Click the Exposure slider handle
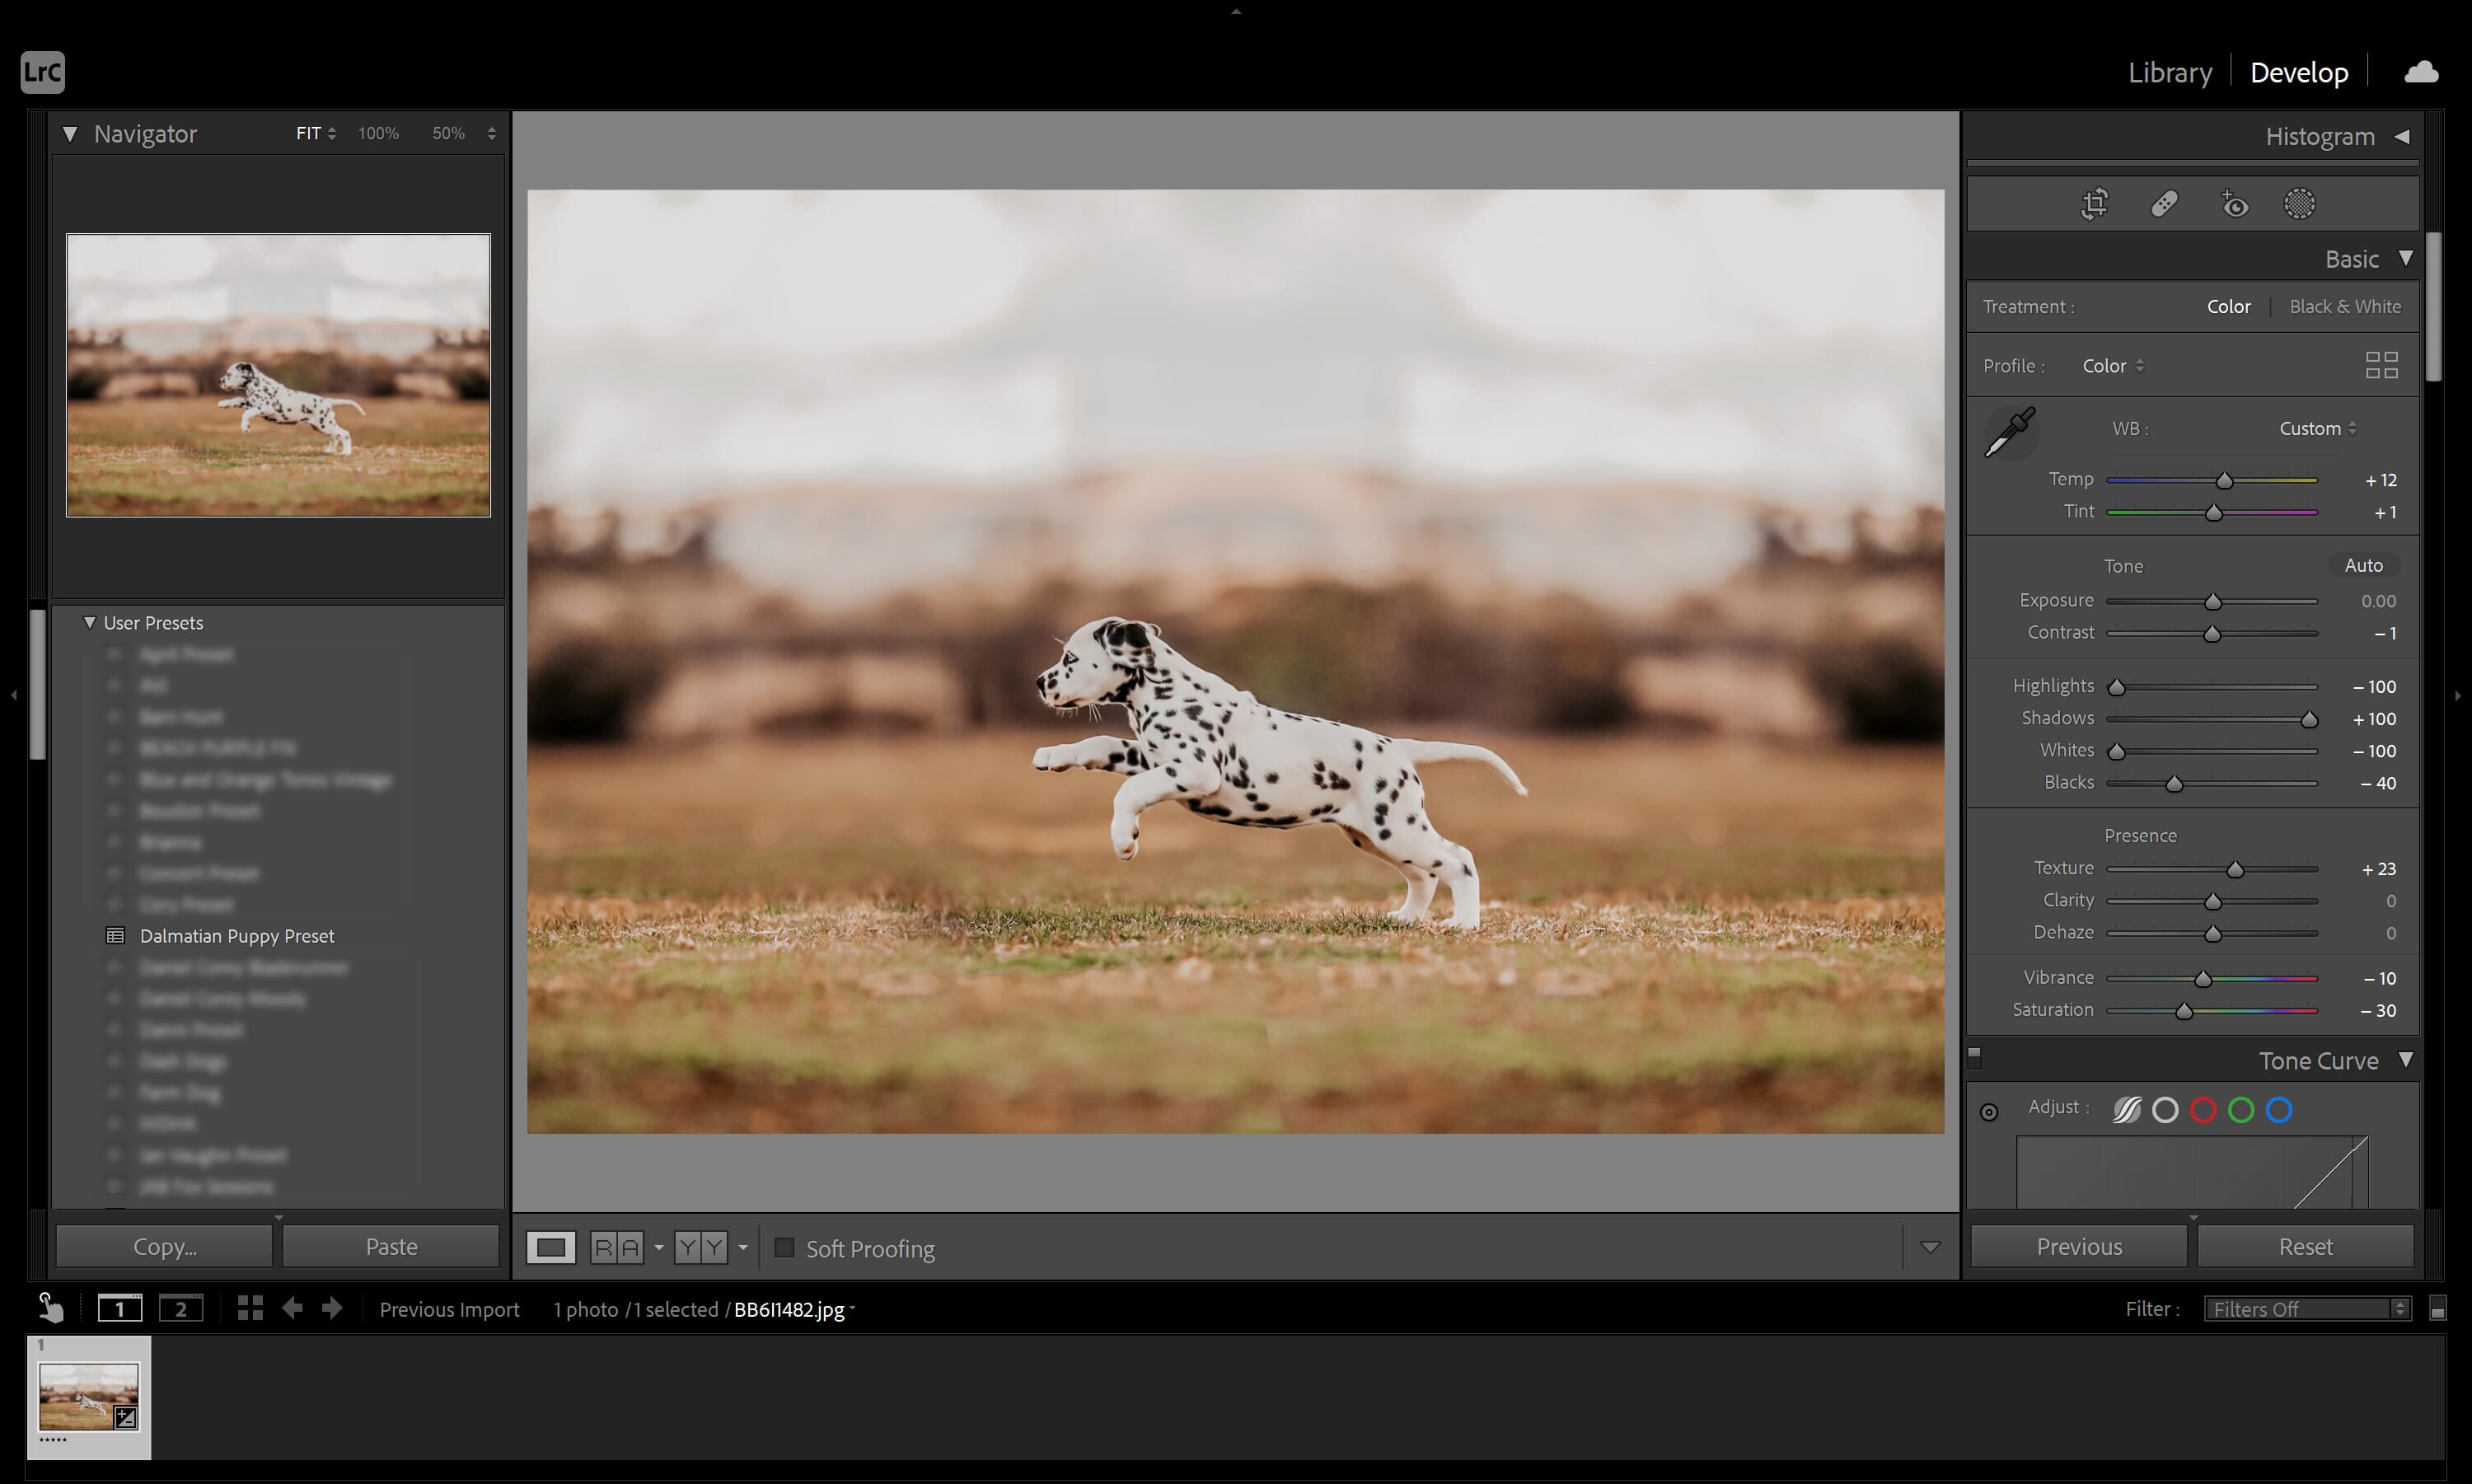Viewport: 2472px width, 1484px height. click(x=2212, y=601)
